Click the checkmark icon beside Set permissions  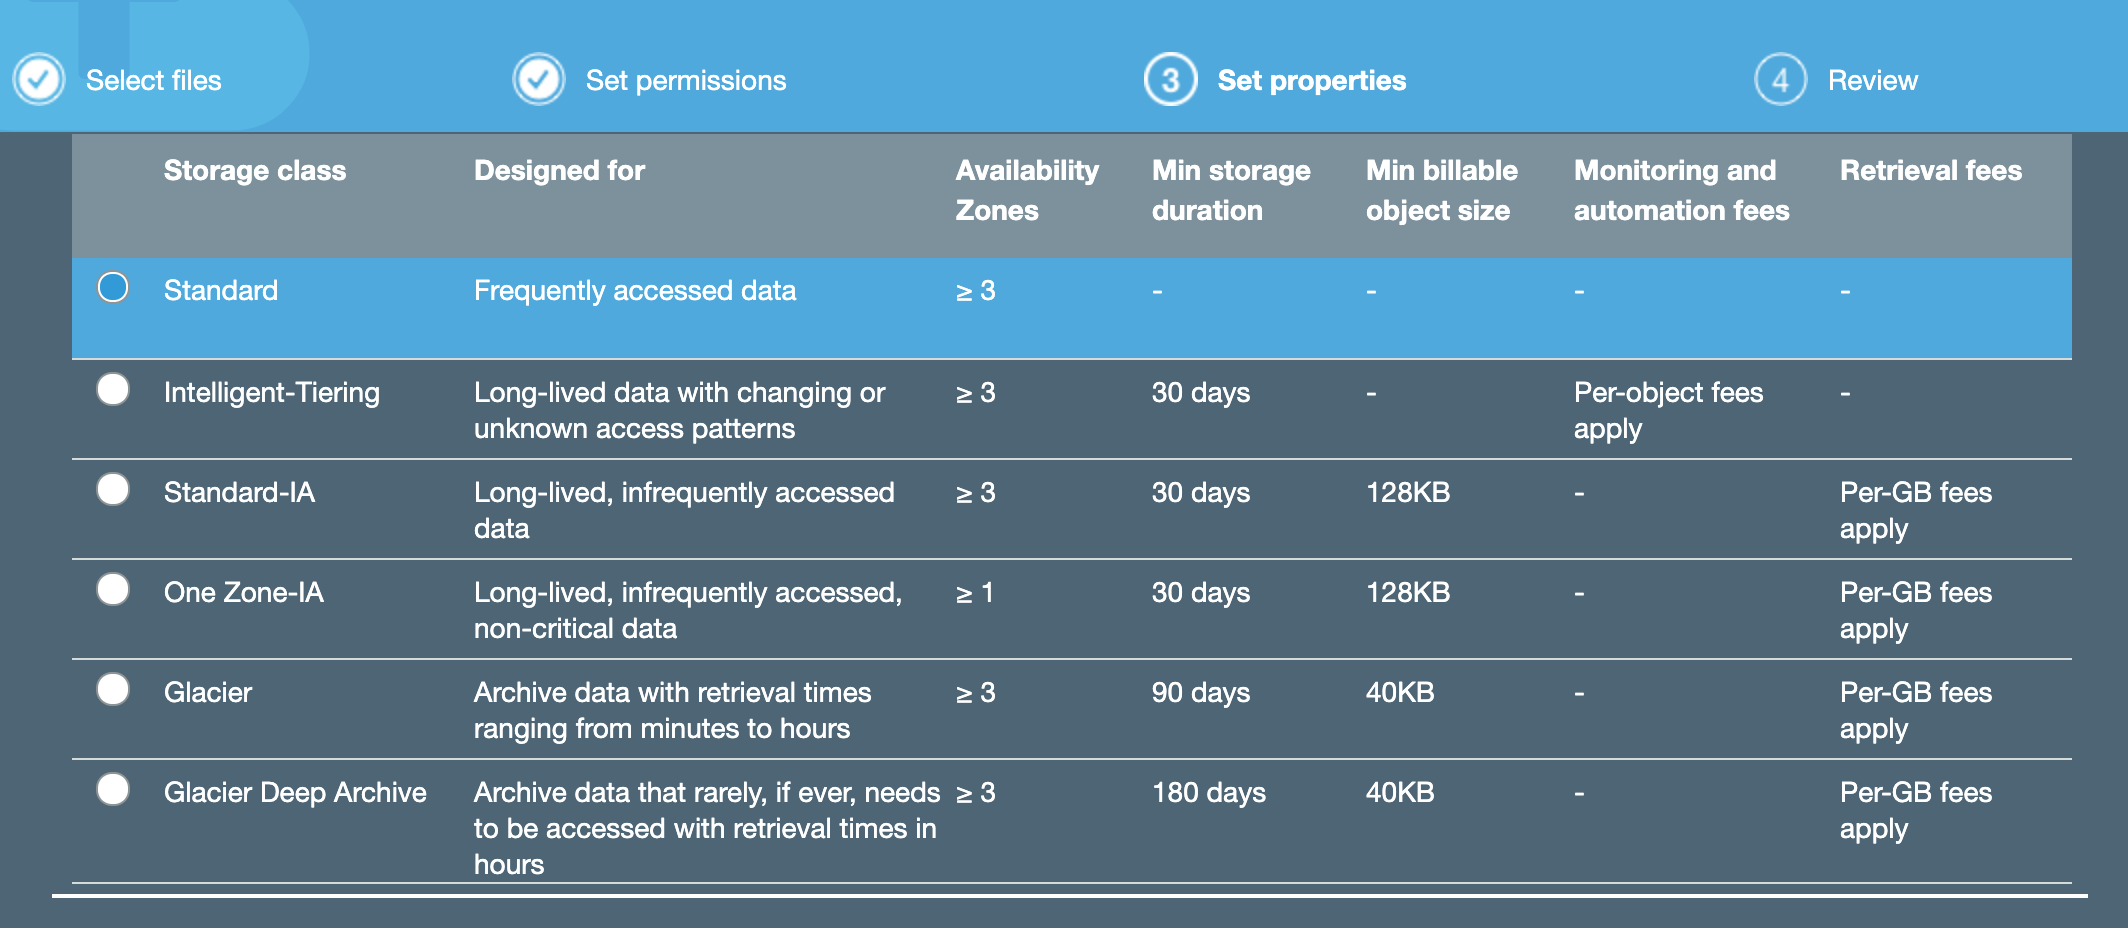[x=538, y=79]
